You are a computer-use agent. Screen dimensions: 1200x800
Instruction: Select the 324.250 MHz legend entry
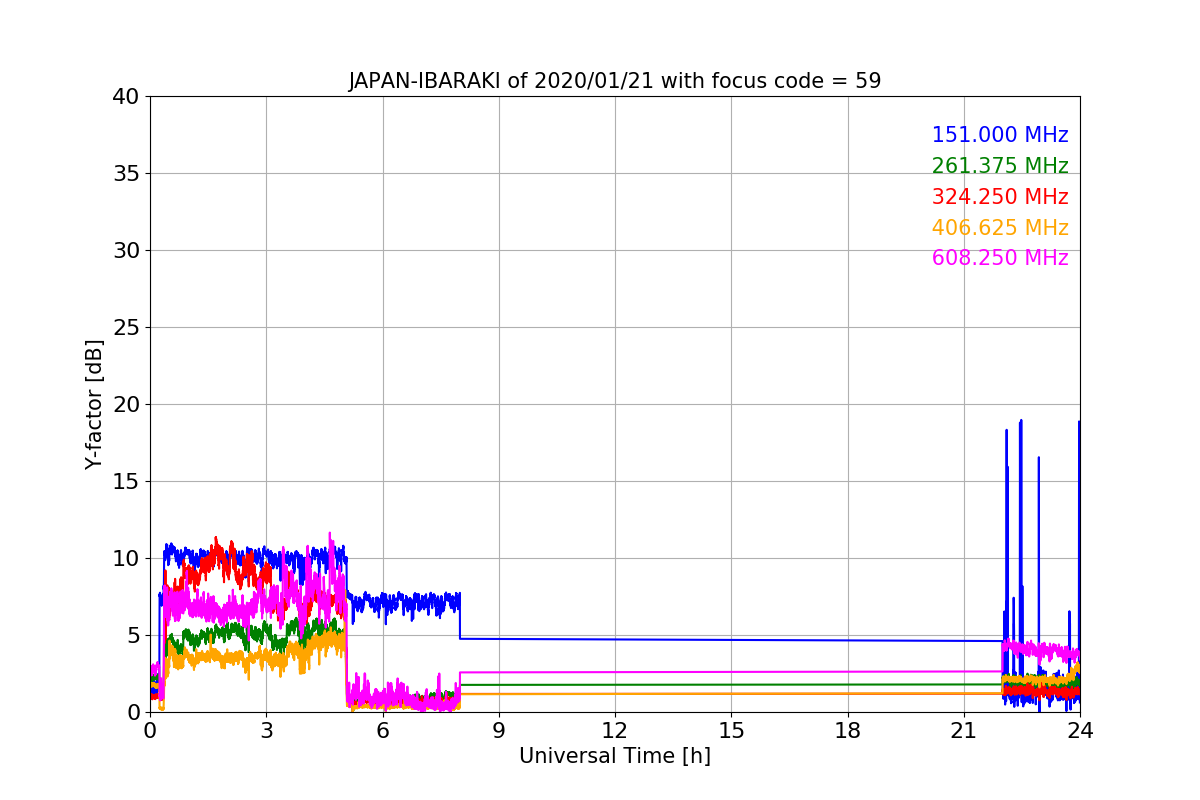[1000, 197]
